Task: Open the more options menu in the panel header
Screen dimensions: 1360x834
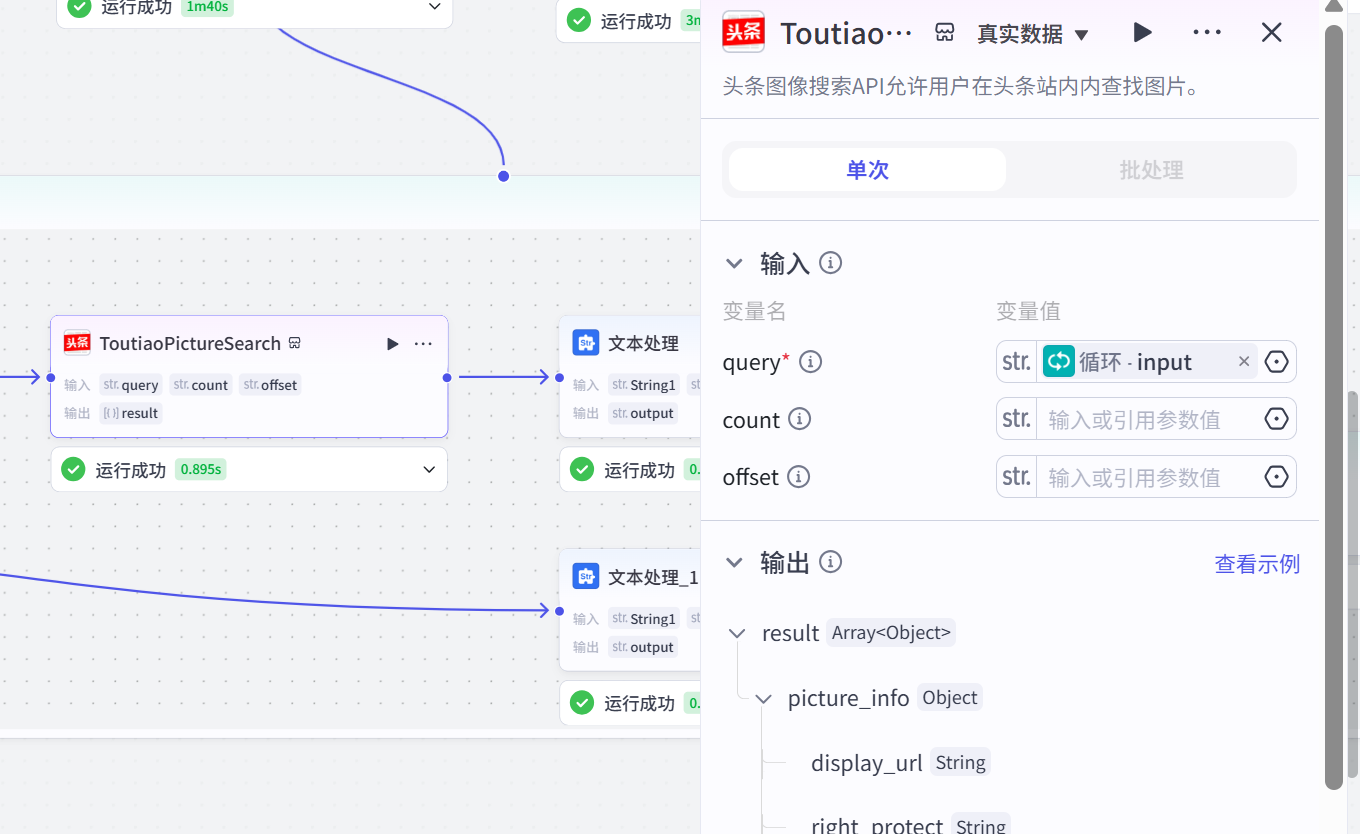Action: 1207,33
